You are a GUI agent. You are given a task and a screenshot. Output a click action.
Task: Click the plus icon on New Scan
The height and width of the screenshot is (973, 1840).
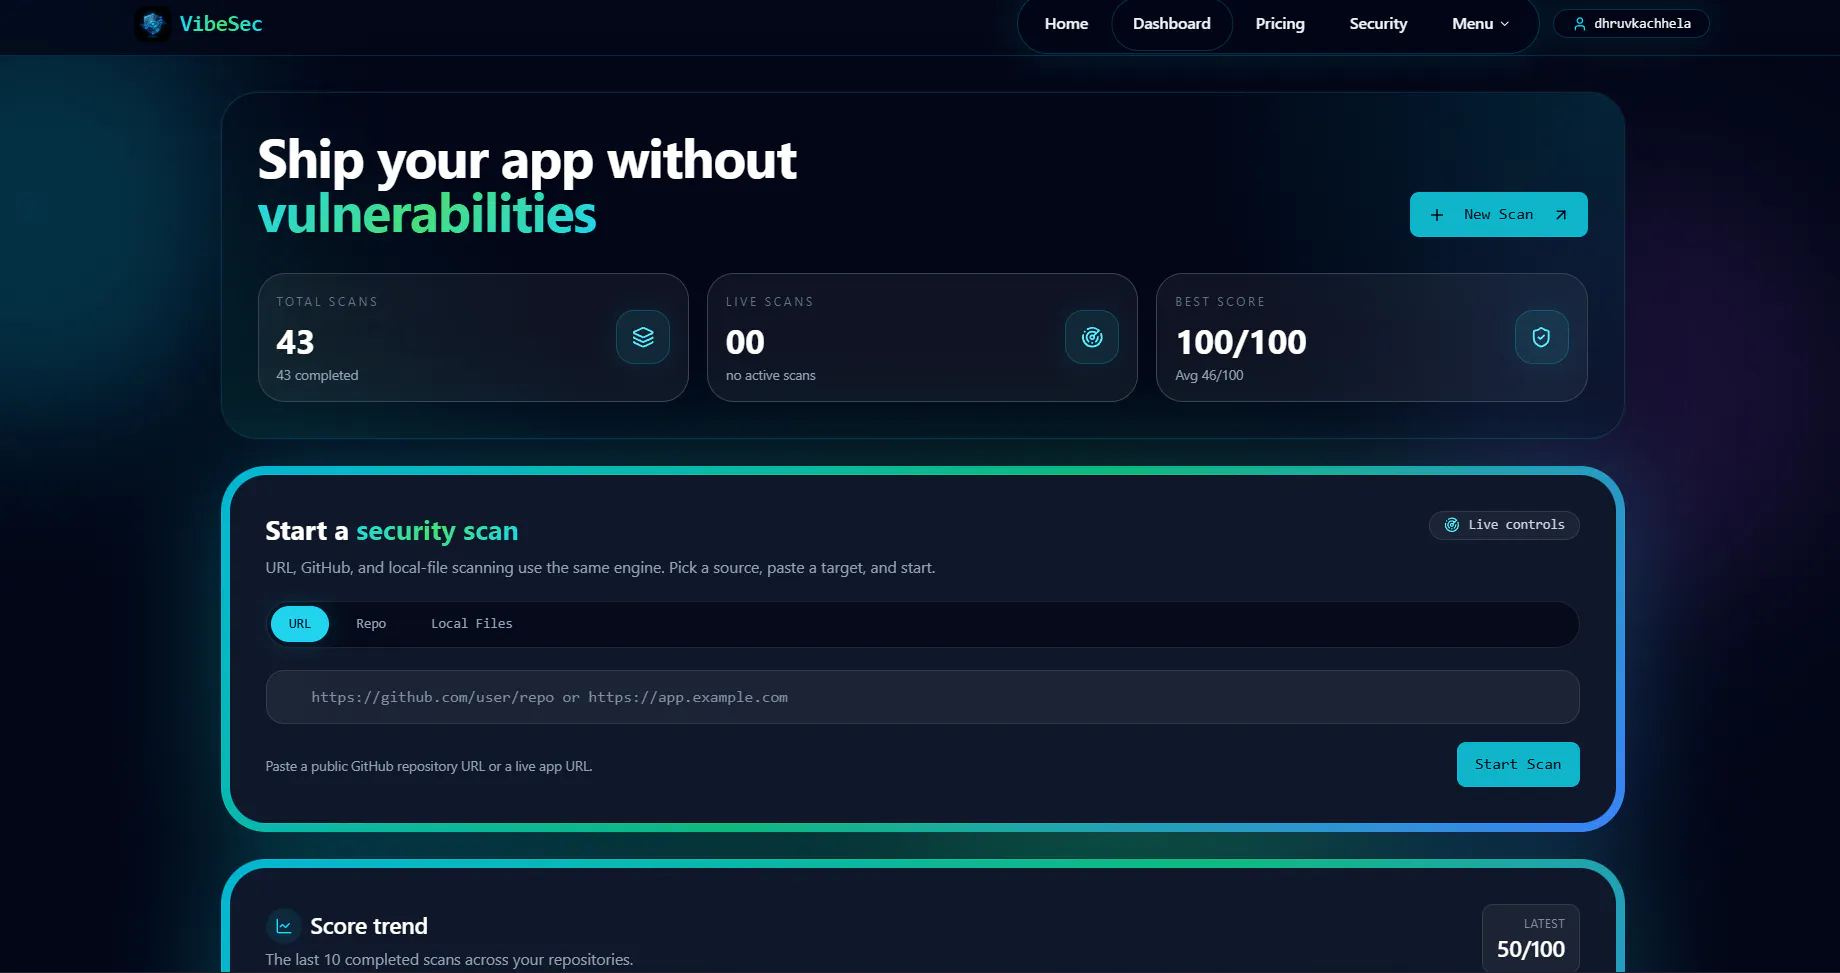coord(1437,215)
